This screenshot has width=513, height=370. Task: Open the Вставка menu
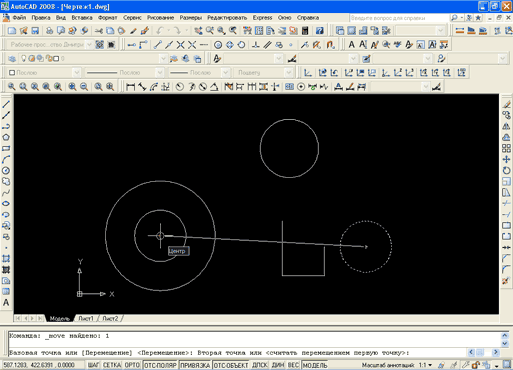pyautogui.click(x=82, y=18)
